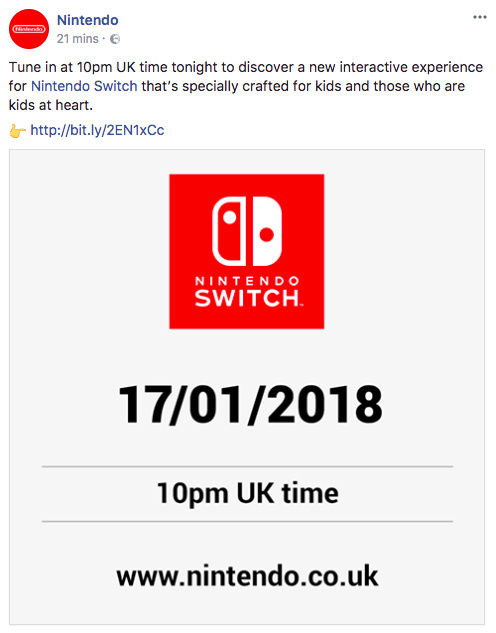Click the Joy-Con symbol in logo
496x633 pixels.
(x=247, y=231)
